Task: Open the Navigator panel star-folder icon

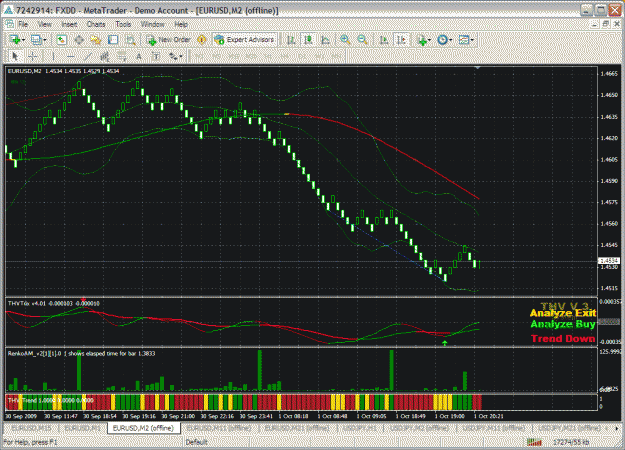Action: pos(96,40)
